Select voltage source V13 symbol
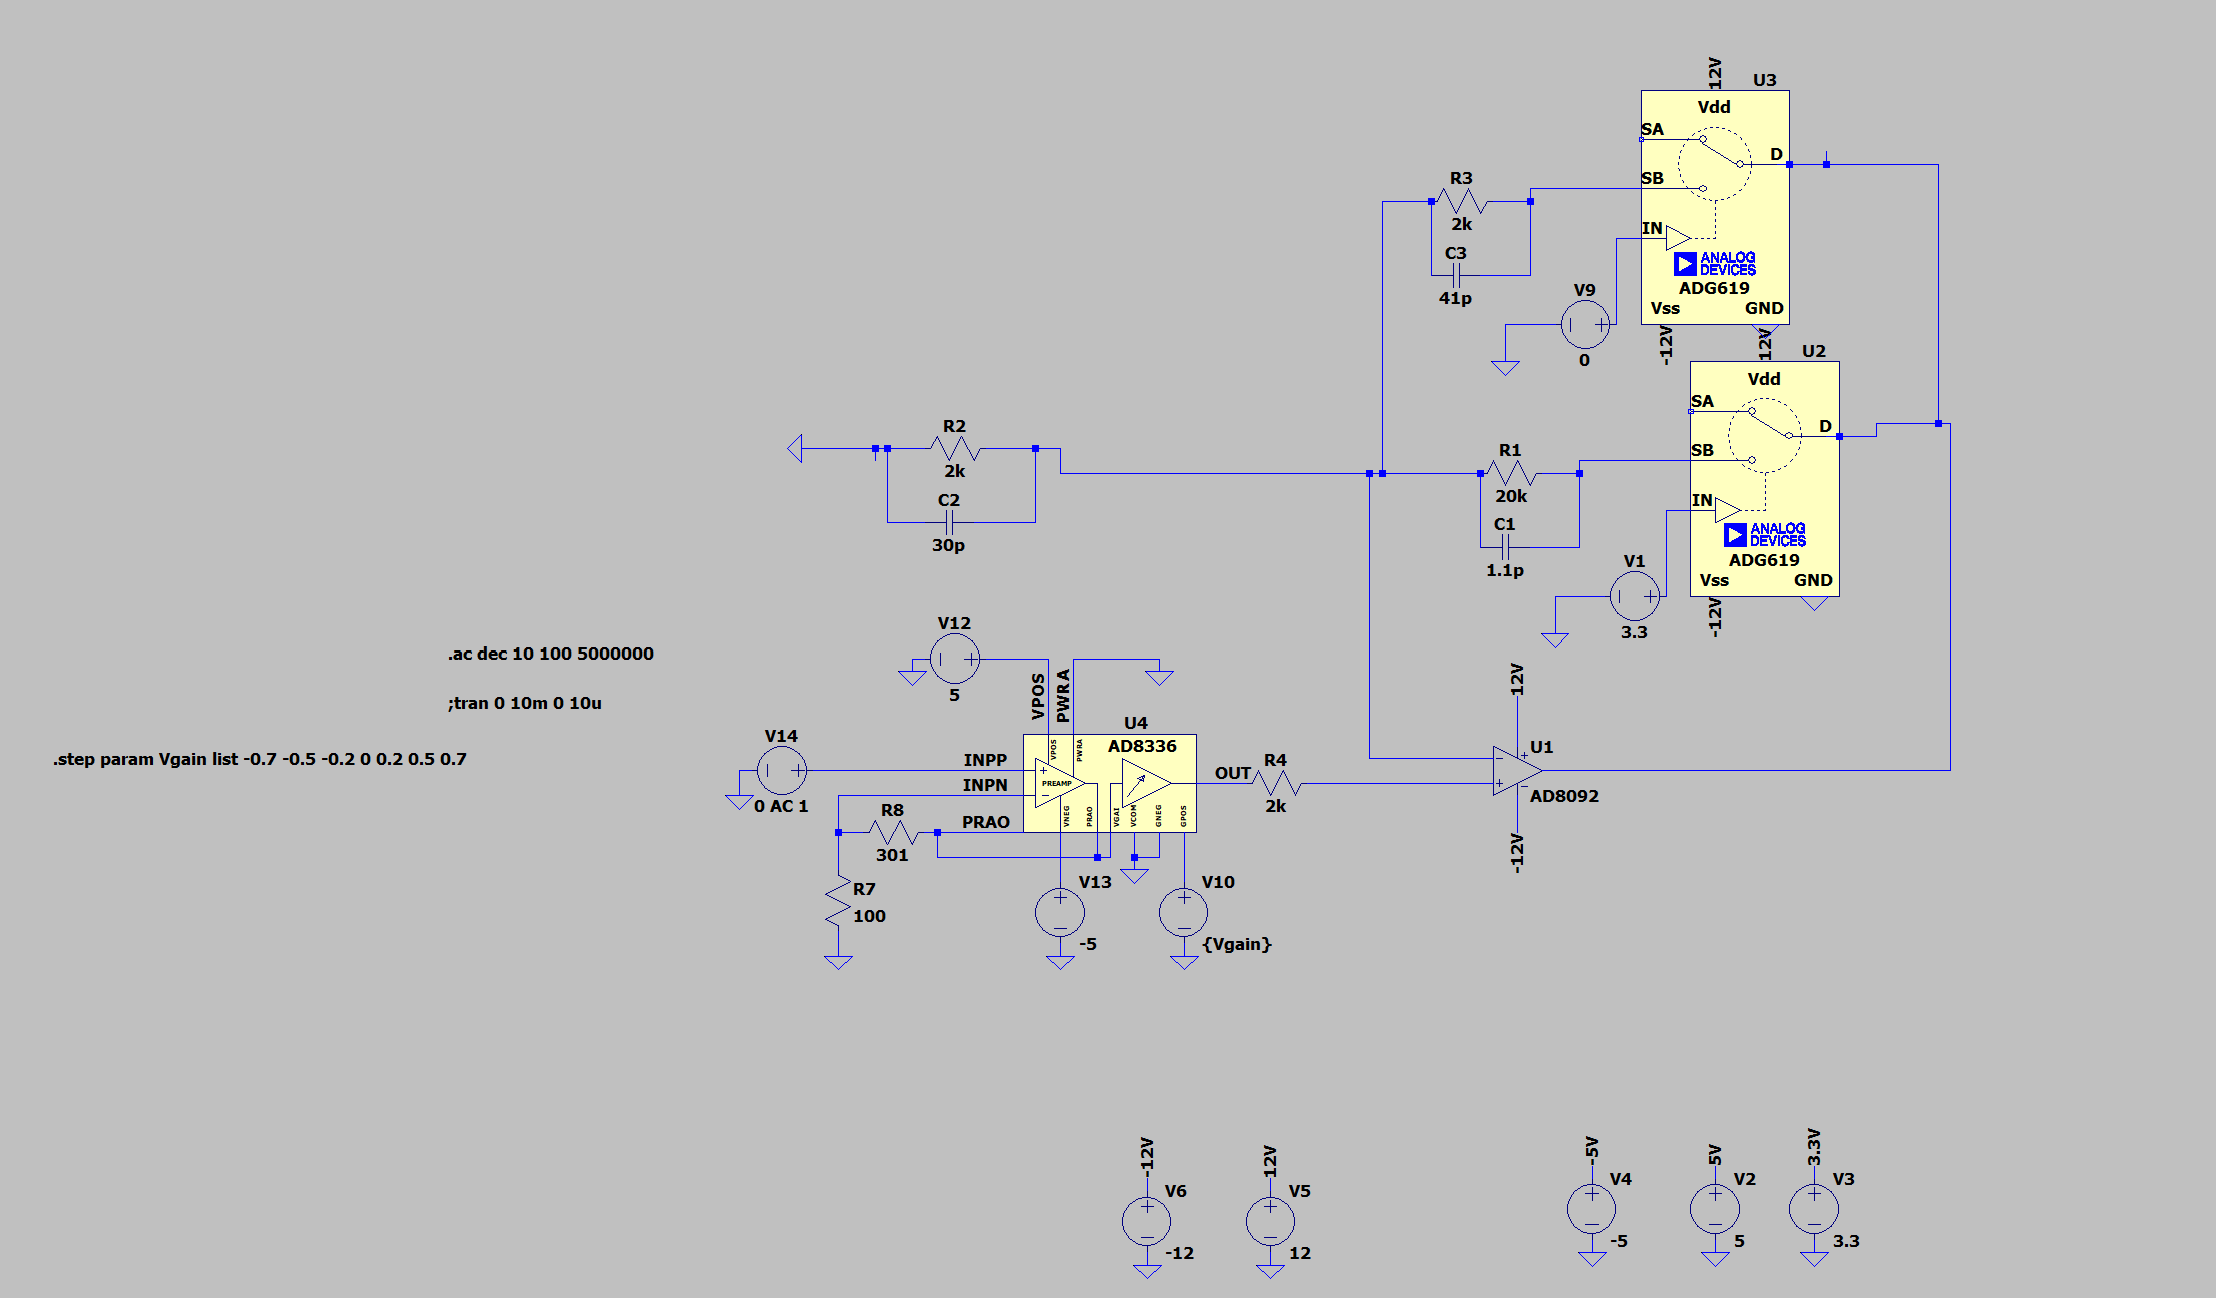Screen dimensions: 2216x1298 (1060, 912)
